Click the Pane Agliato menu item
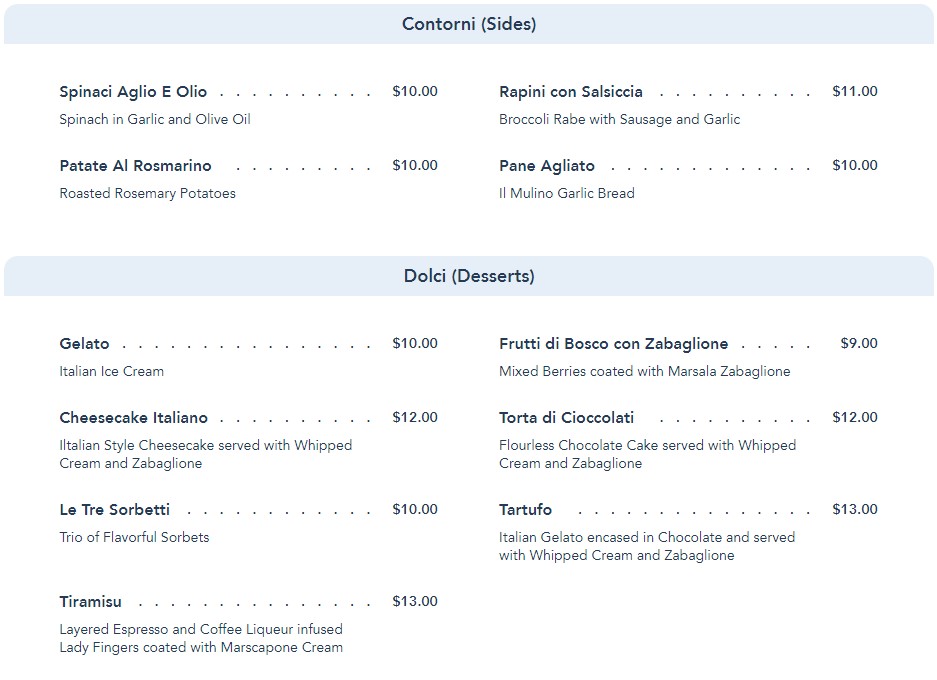Screen dimensions: 937x680 click(546, 166)
